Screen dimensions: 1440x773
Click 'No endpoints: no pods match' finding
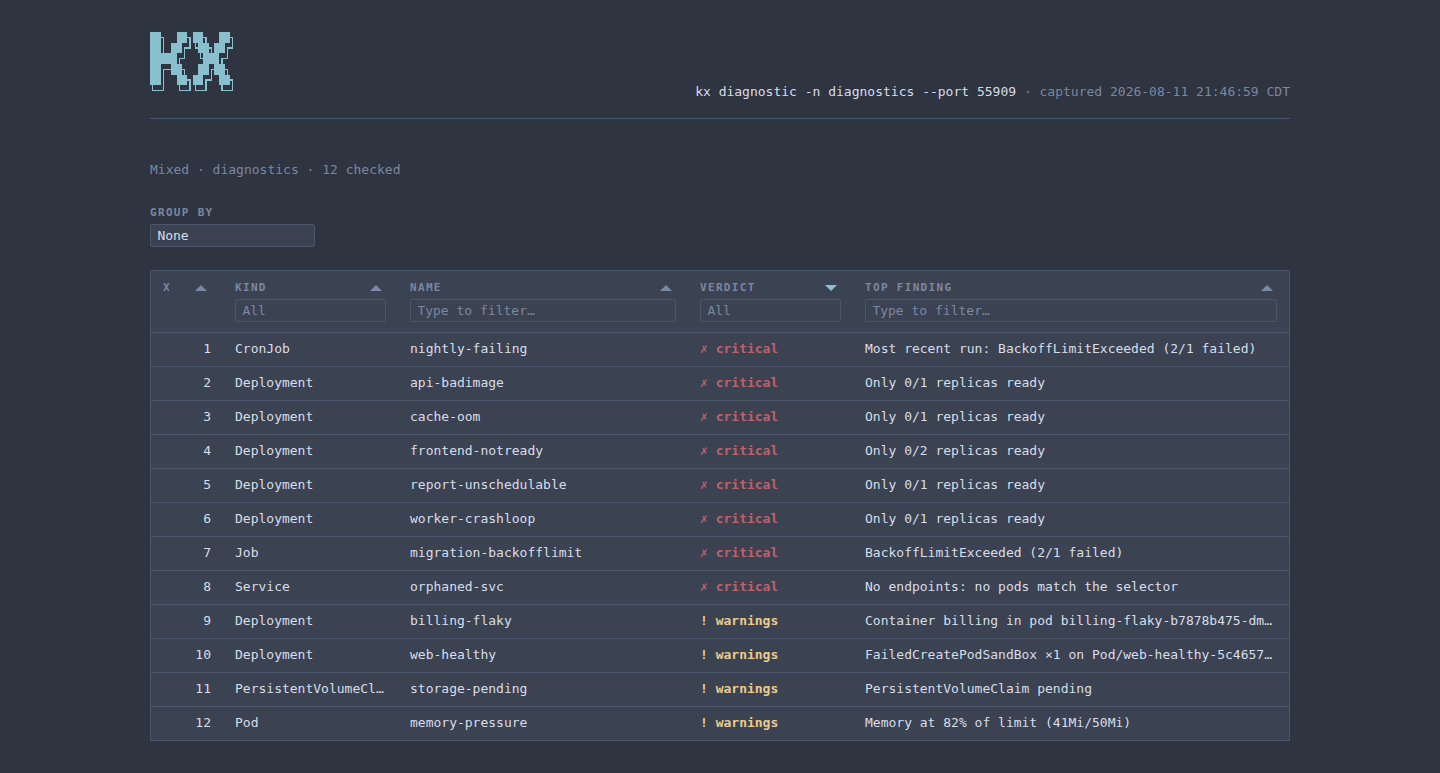1021,587
